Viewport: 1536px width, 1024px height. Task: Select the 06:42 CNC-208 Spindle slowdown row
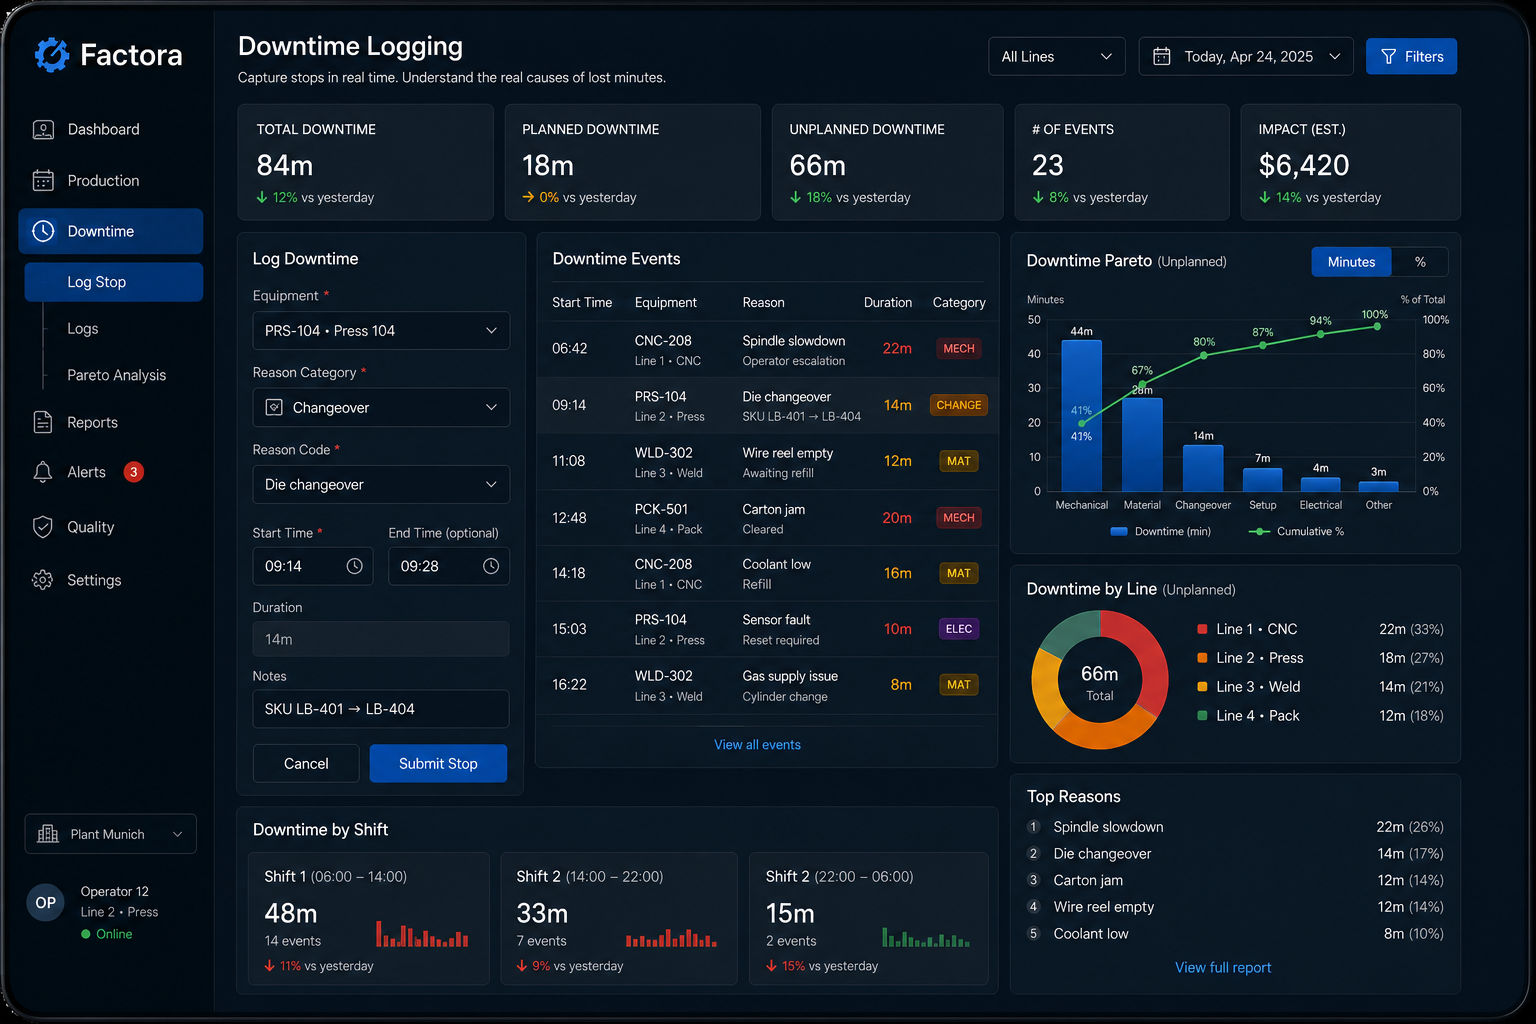(x=767, y=349)
